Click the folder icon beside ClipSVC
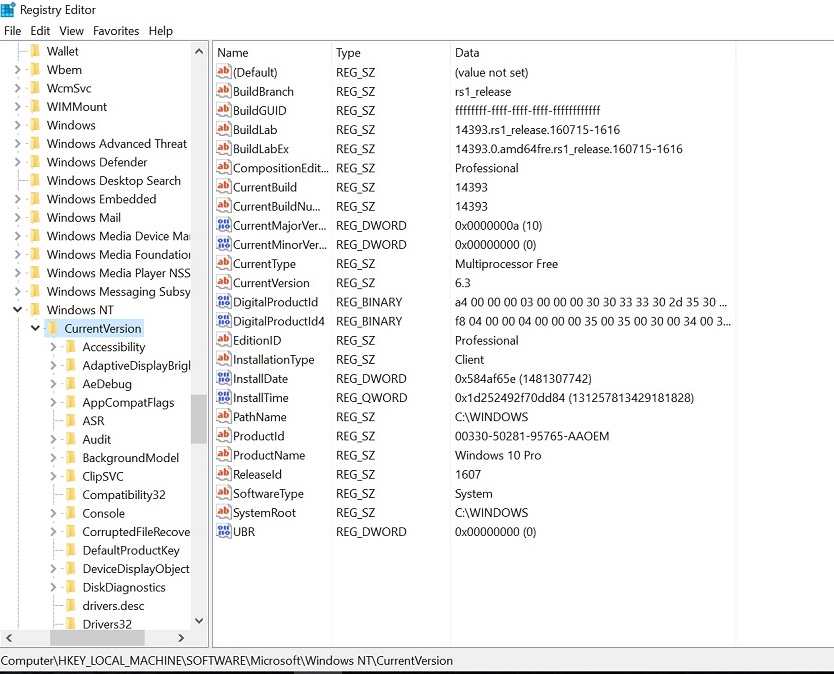834x674 pixels. coord(71,476)
